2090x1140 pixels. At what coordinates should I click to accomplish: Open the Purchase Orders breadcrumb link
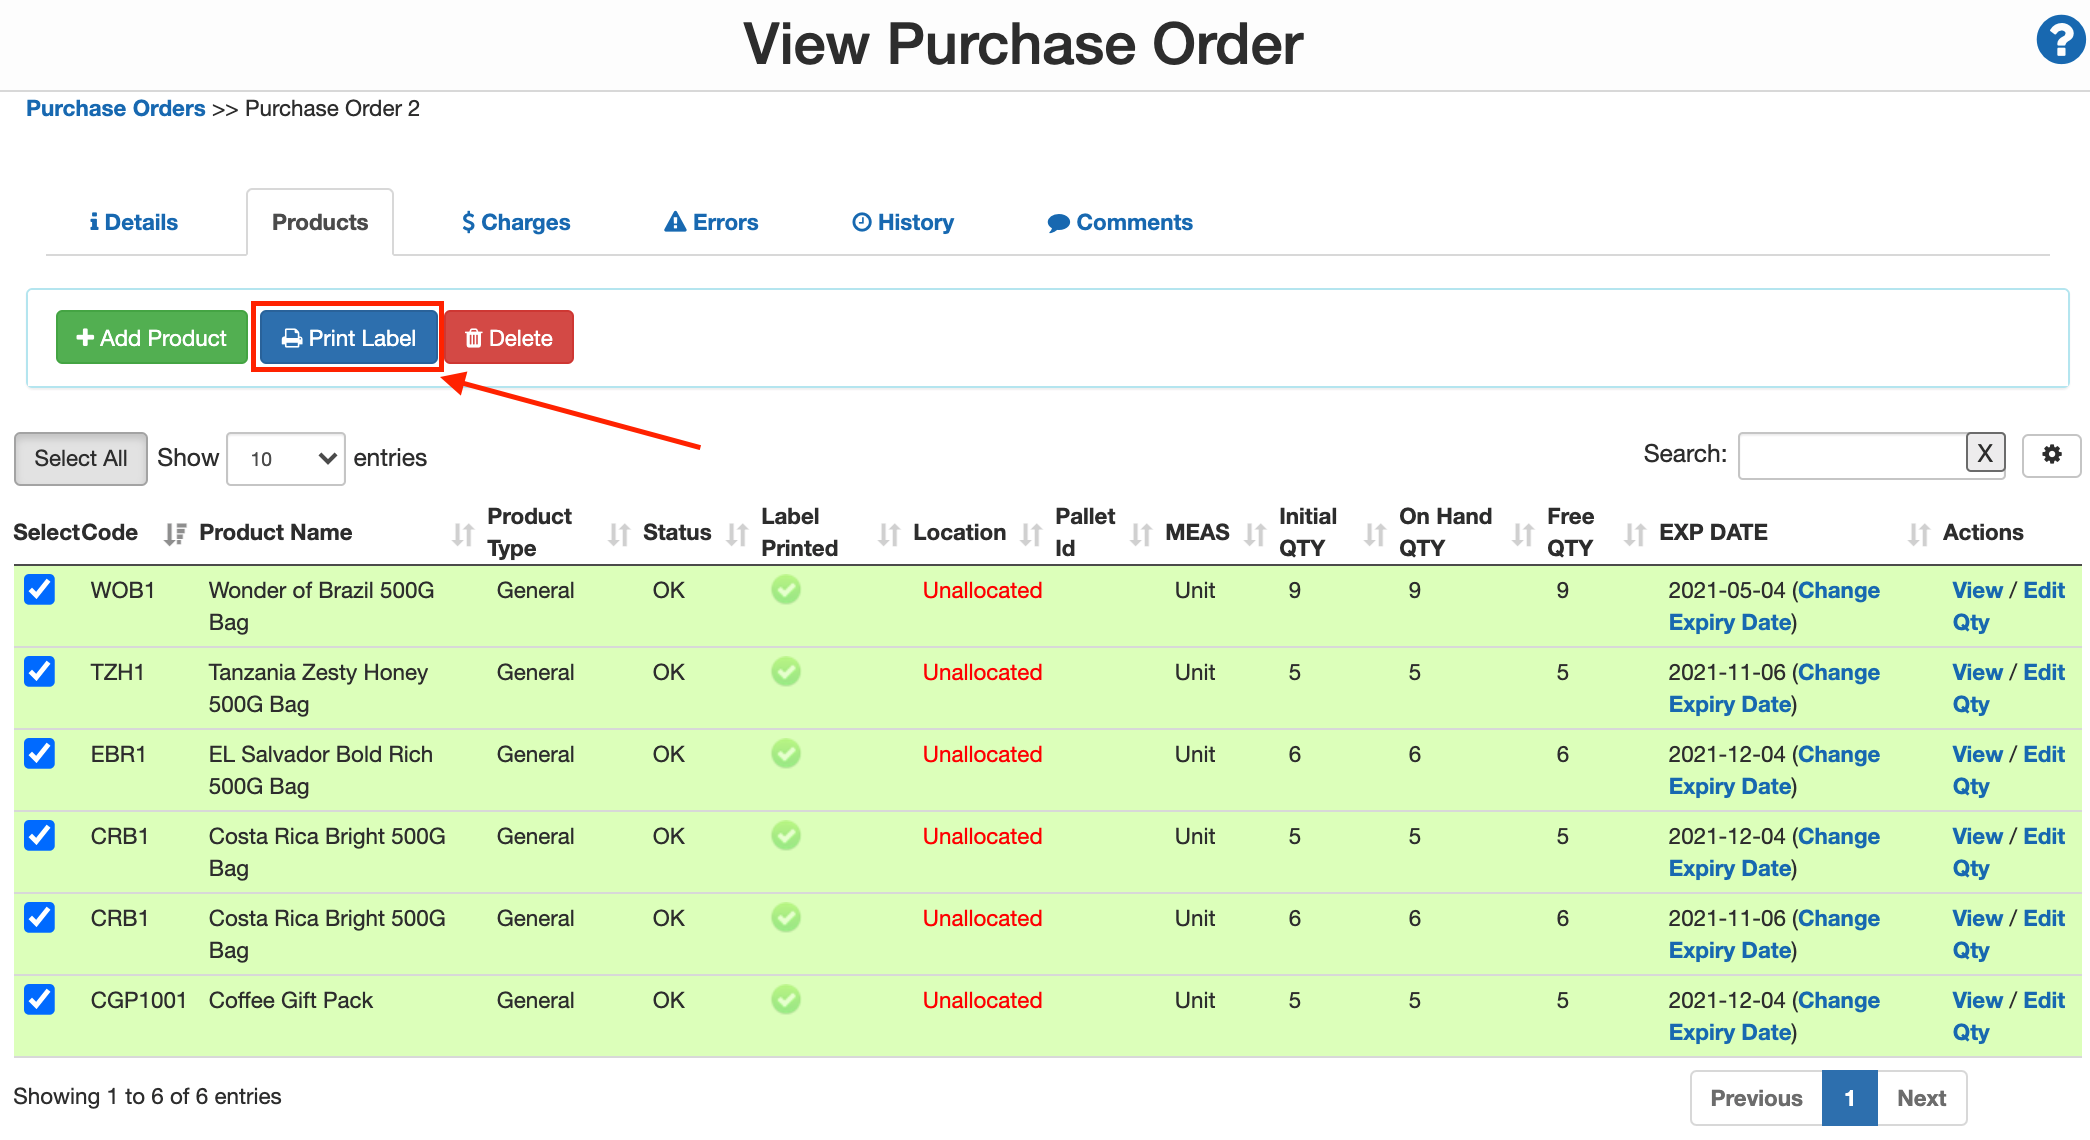pos(115,108)
